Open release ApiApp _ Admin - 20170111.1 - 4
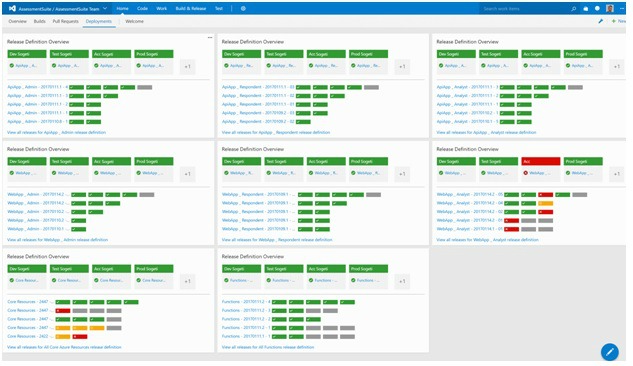Image resolution: width=633 pixels, height=366 pixels. pyautogui.click(x=38, y=87)
